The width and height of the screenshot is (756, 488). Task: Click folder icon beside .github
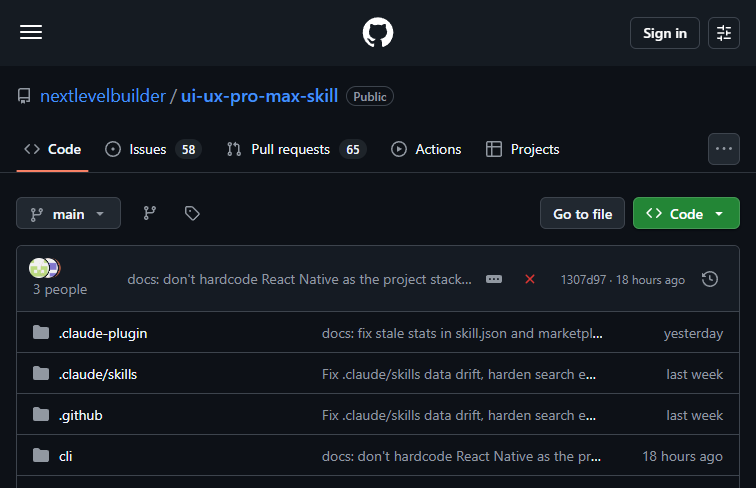(x=41, y=414)
